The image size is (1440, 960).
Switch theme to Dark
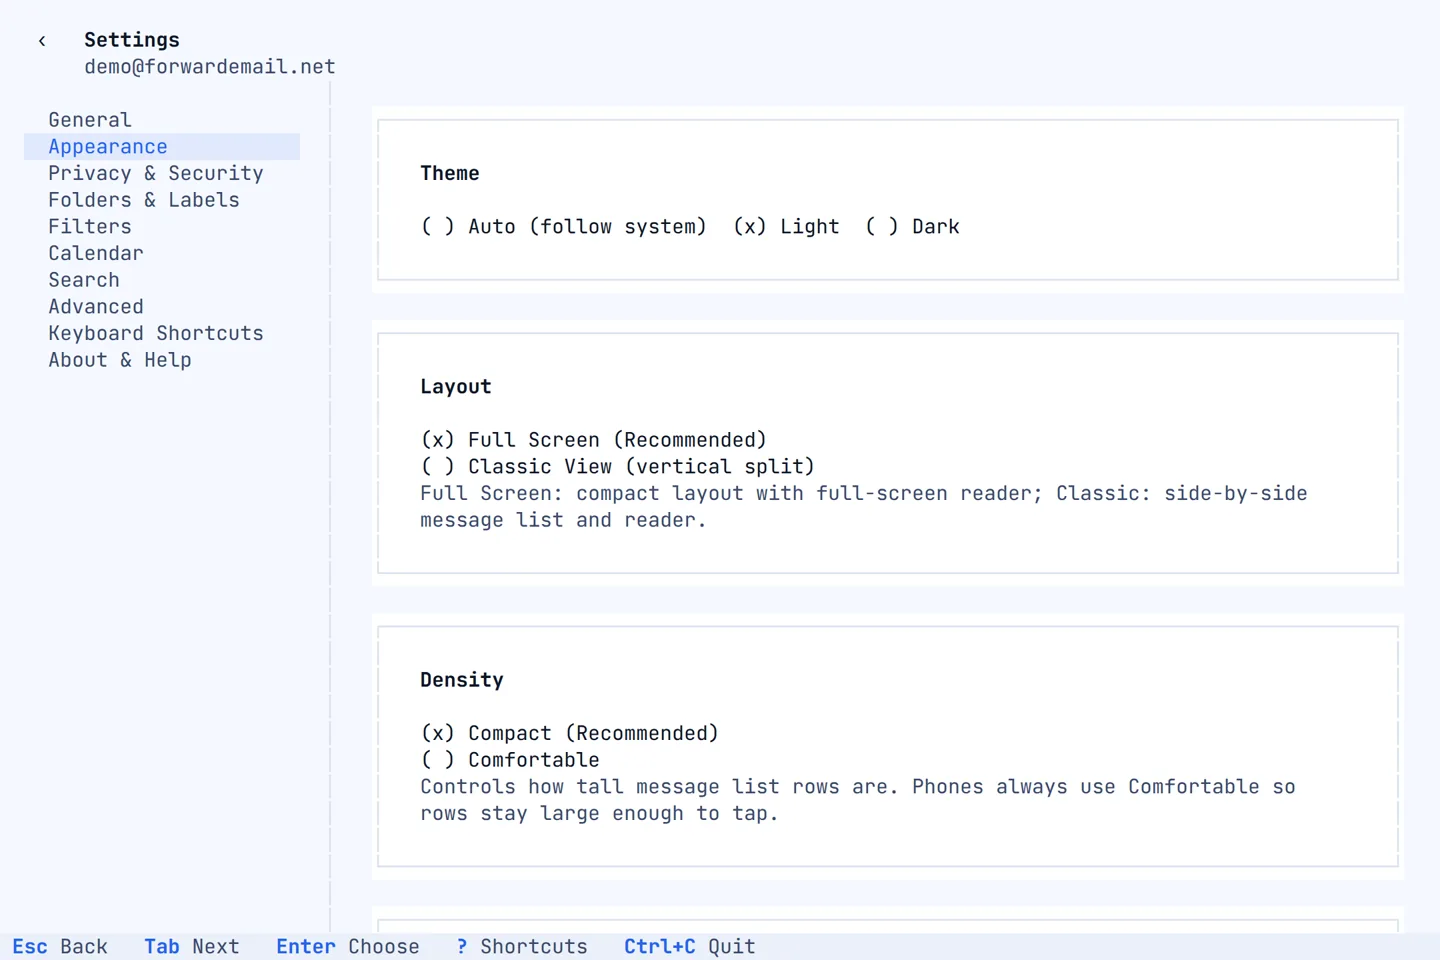coord(912,227)
